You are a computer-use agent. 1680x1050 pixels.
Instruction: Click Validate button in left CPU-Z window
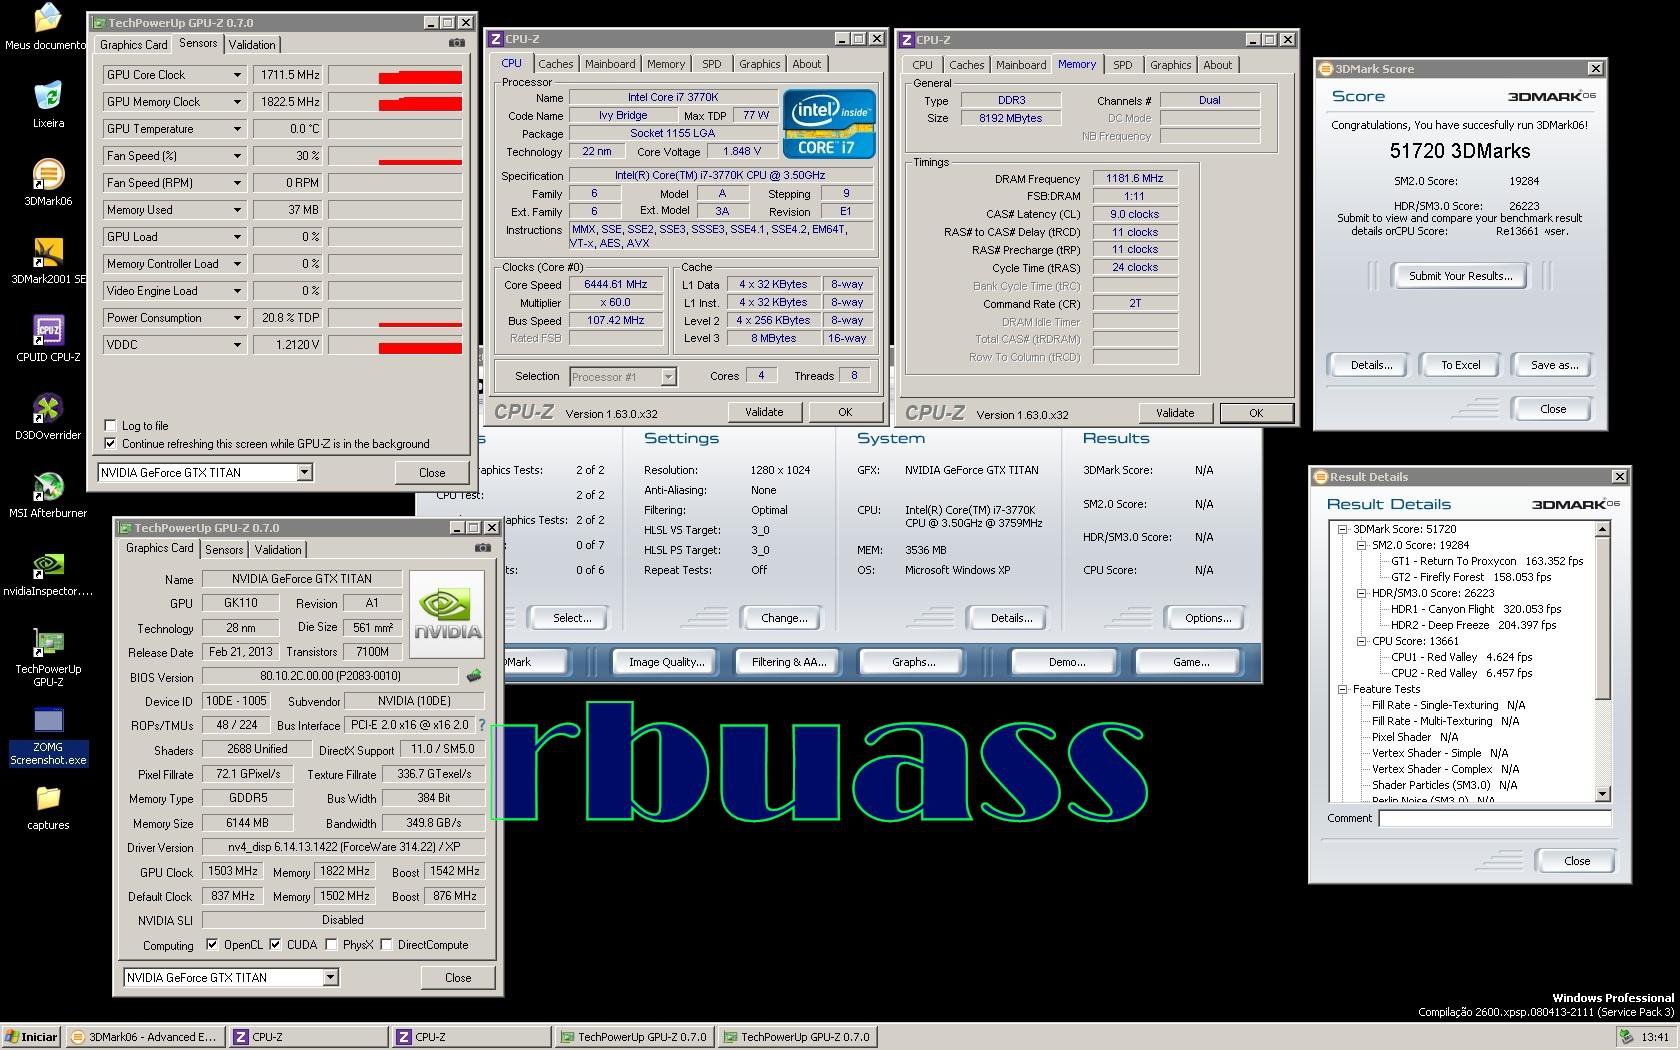tap(764, 412)
